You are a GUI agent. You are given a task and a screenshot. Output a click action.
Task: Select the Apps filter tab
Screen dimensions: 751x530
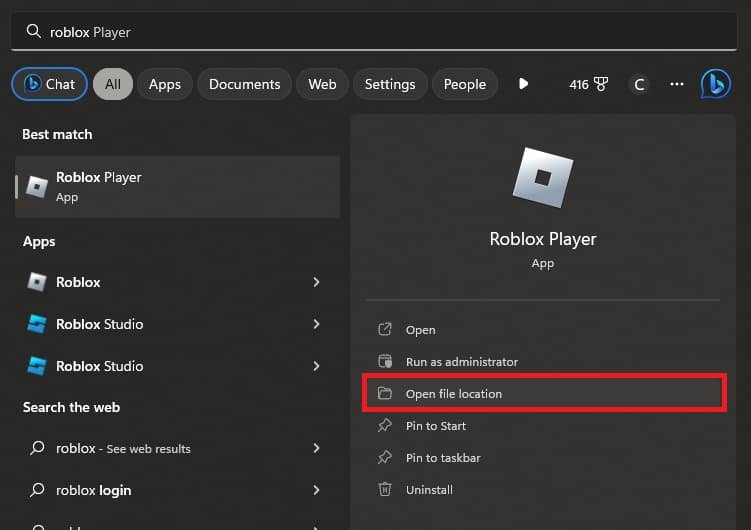(x=164, y=84)
